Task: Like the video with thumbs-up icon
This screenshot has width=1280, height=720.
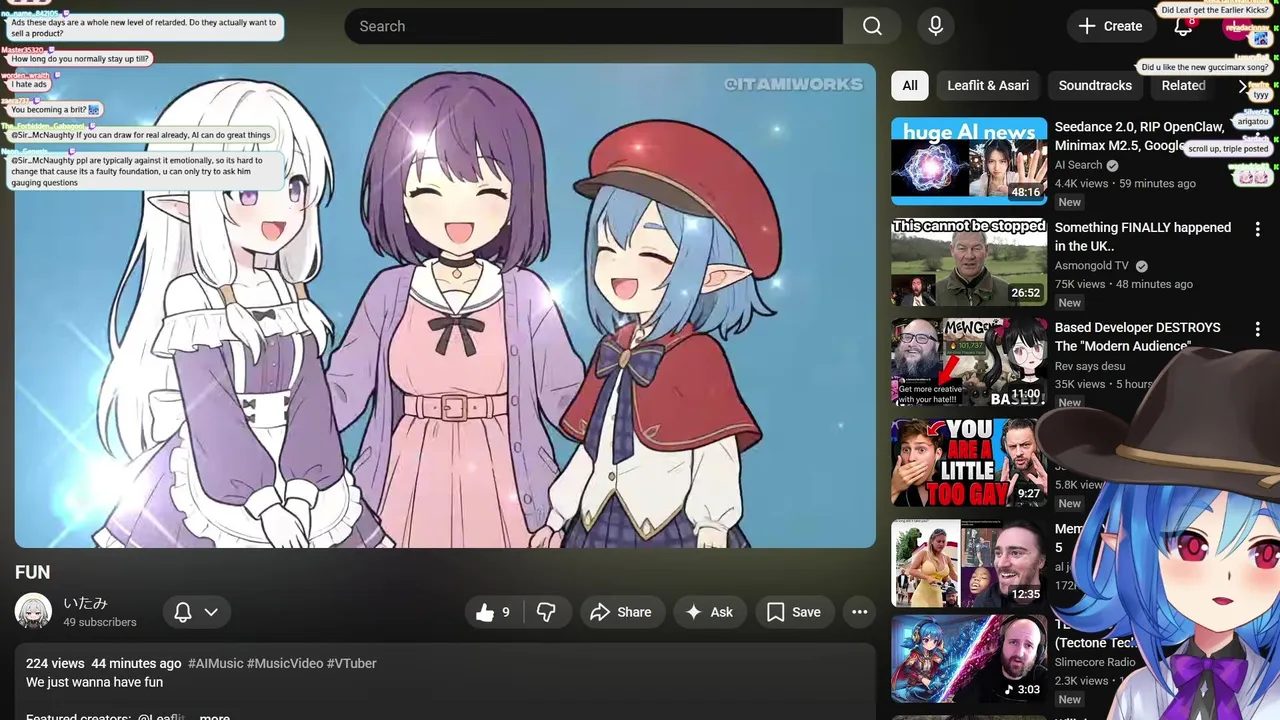Action: [496, 612]
